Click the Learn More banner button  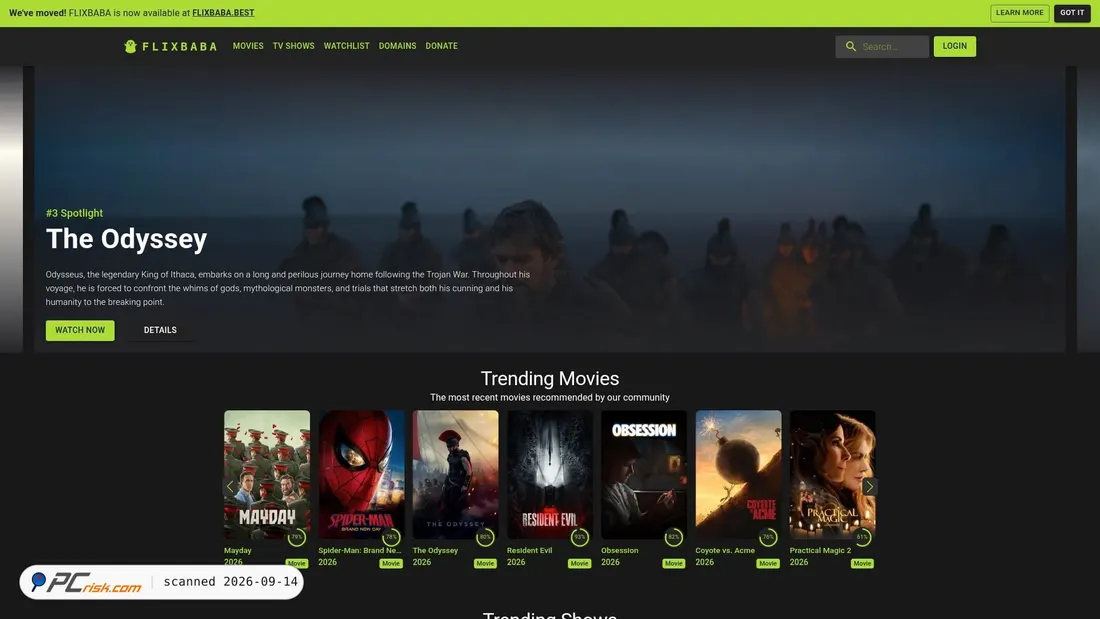(1019, 13)
